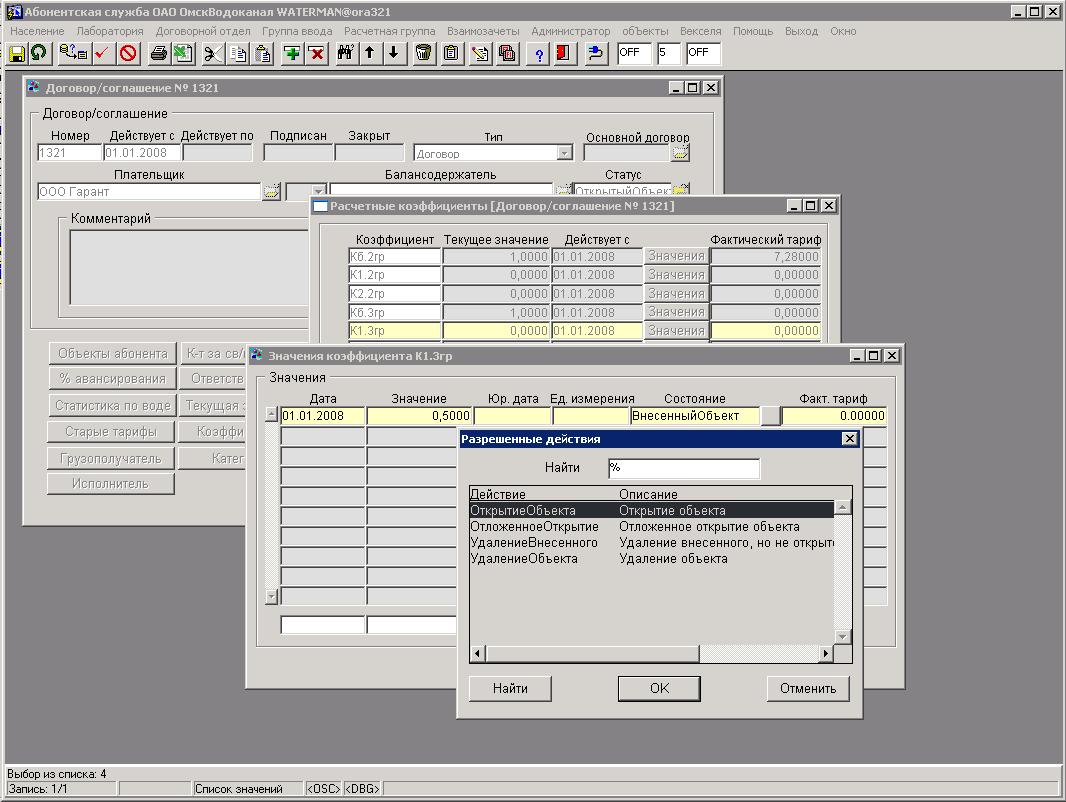The height and width of the screenshot is (802, 1066).
Task: Click the red X delete record icon
Action: point(316,53)
